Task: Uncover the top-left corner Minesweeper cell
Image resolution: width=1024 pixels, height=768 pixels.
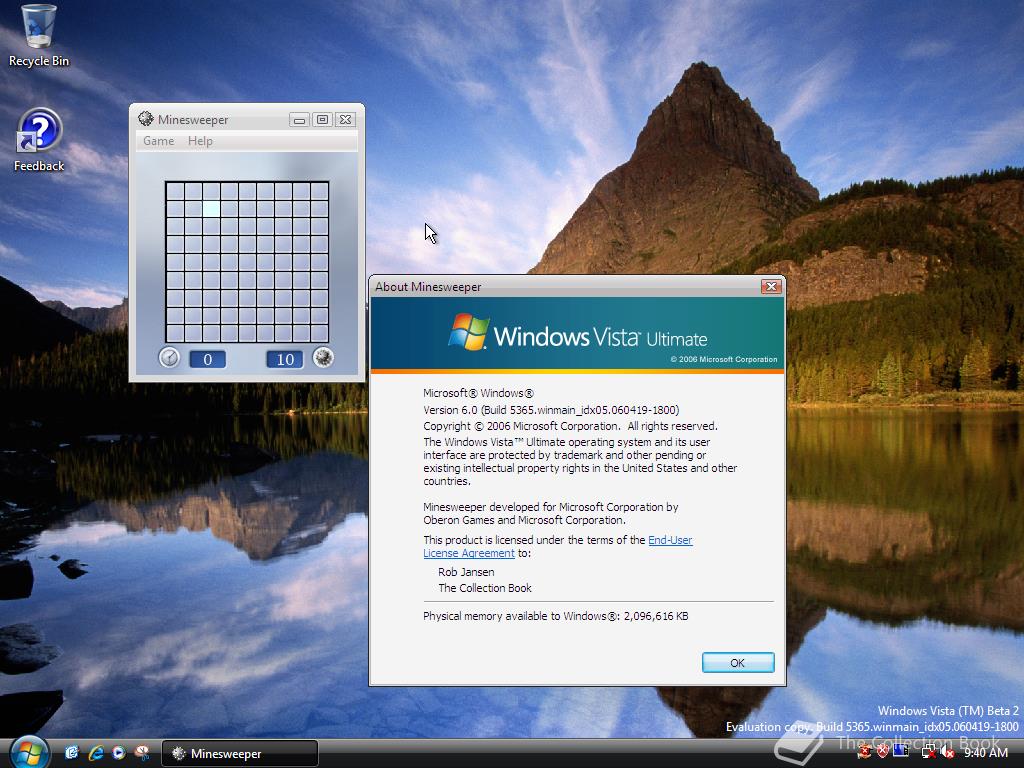Action: pyautogui.click(x=175, y=191)
